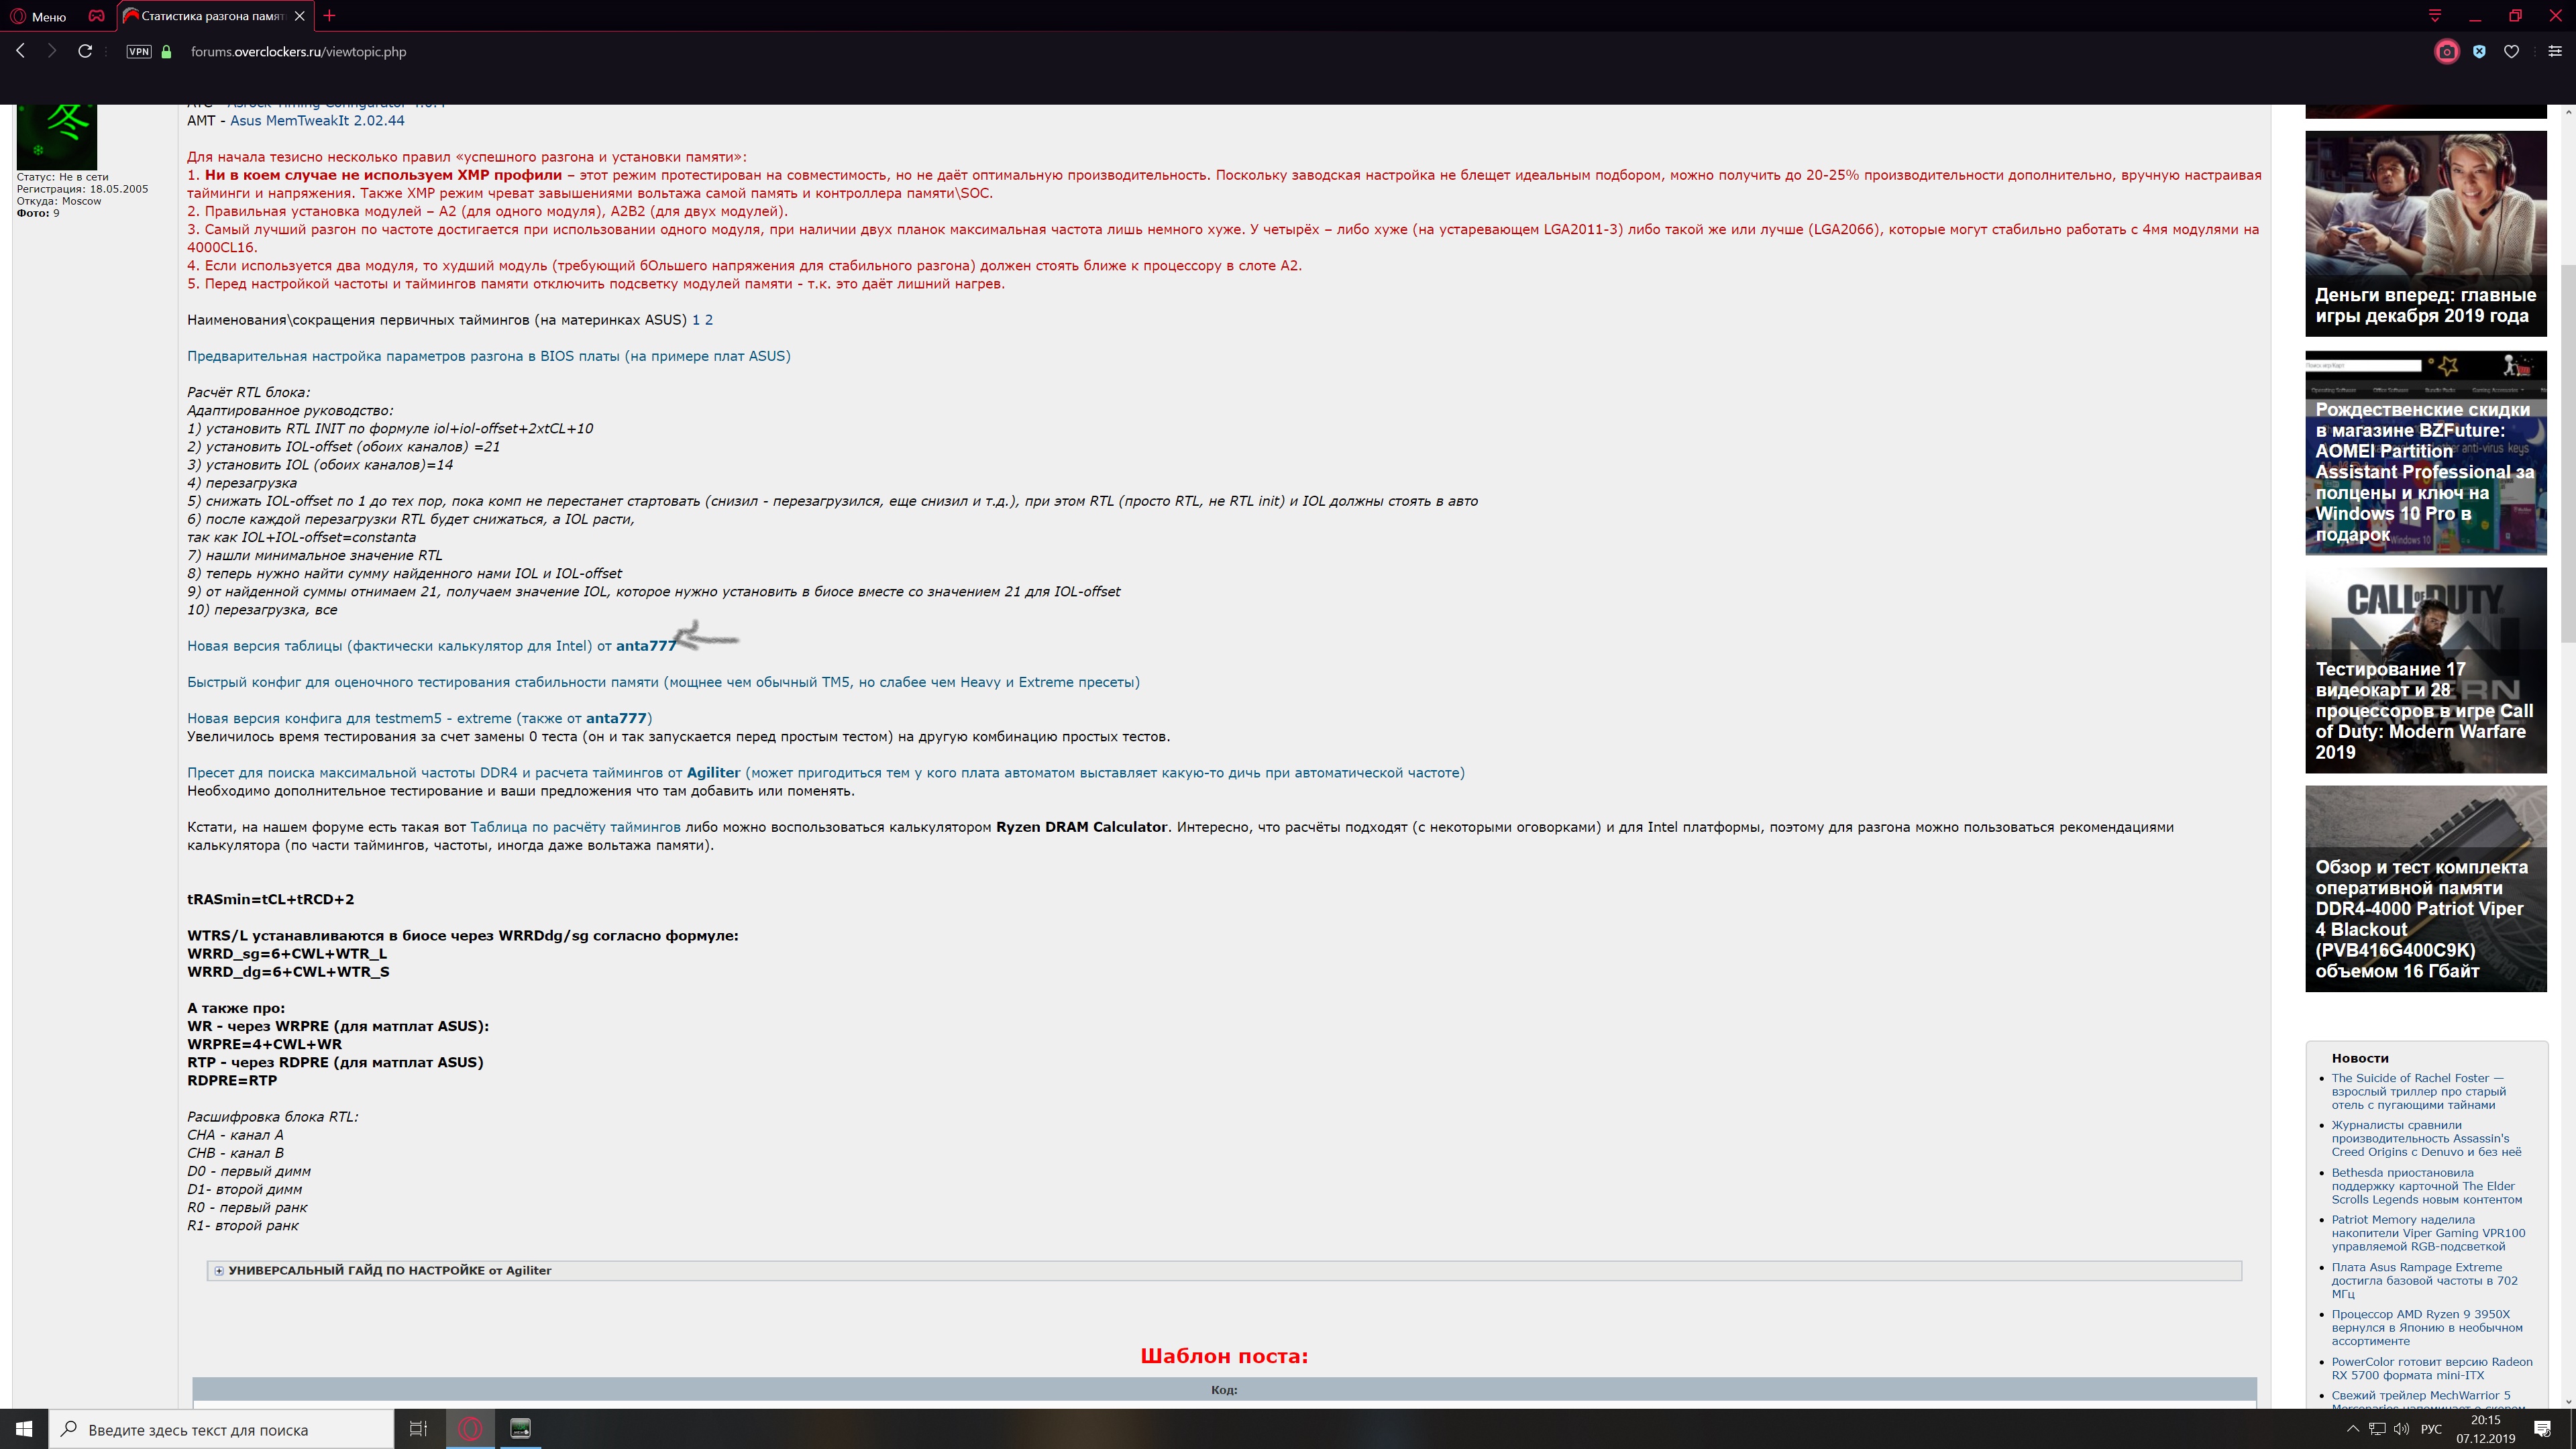Open Easy Setup sliders icon
The width and height of the screenshot is (2576, 1449).
click(2554, 52)
